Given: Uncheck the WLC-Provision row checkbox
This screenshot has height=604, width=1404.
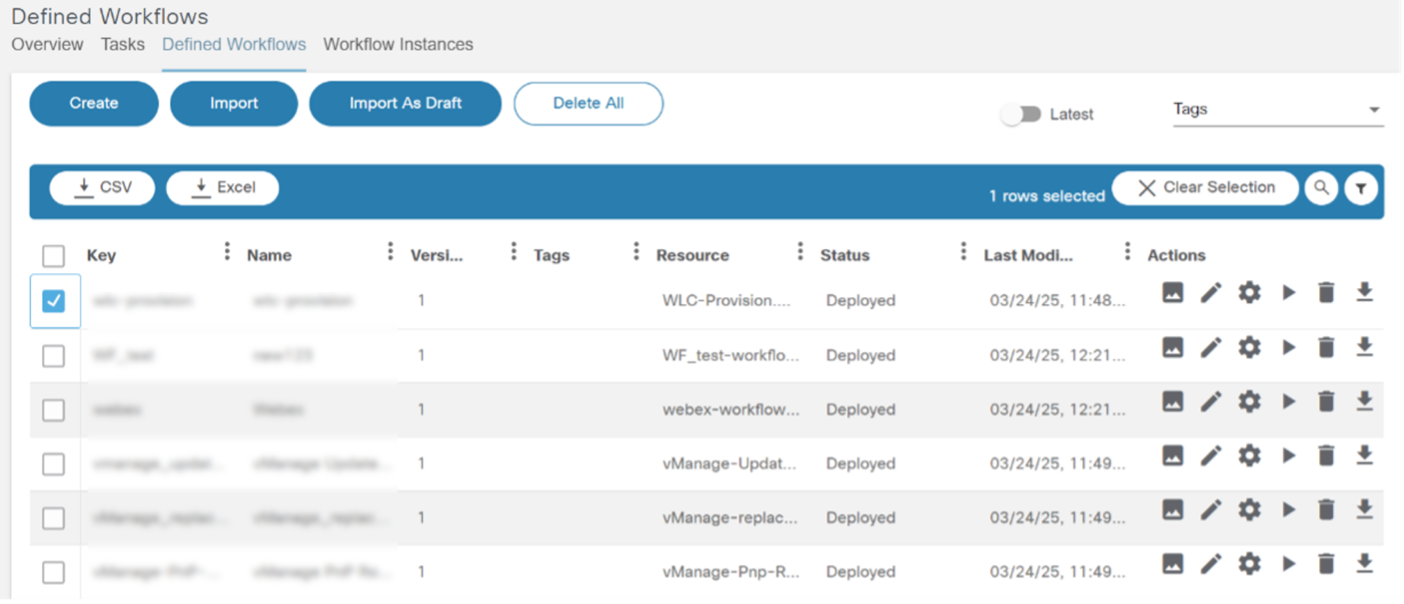Looking at the screenshot, I should coord(54,301).
